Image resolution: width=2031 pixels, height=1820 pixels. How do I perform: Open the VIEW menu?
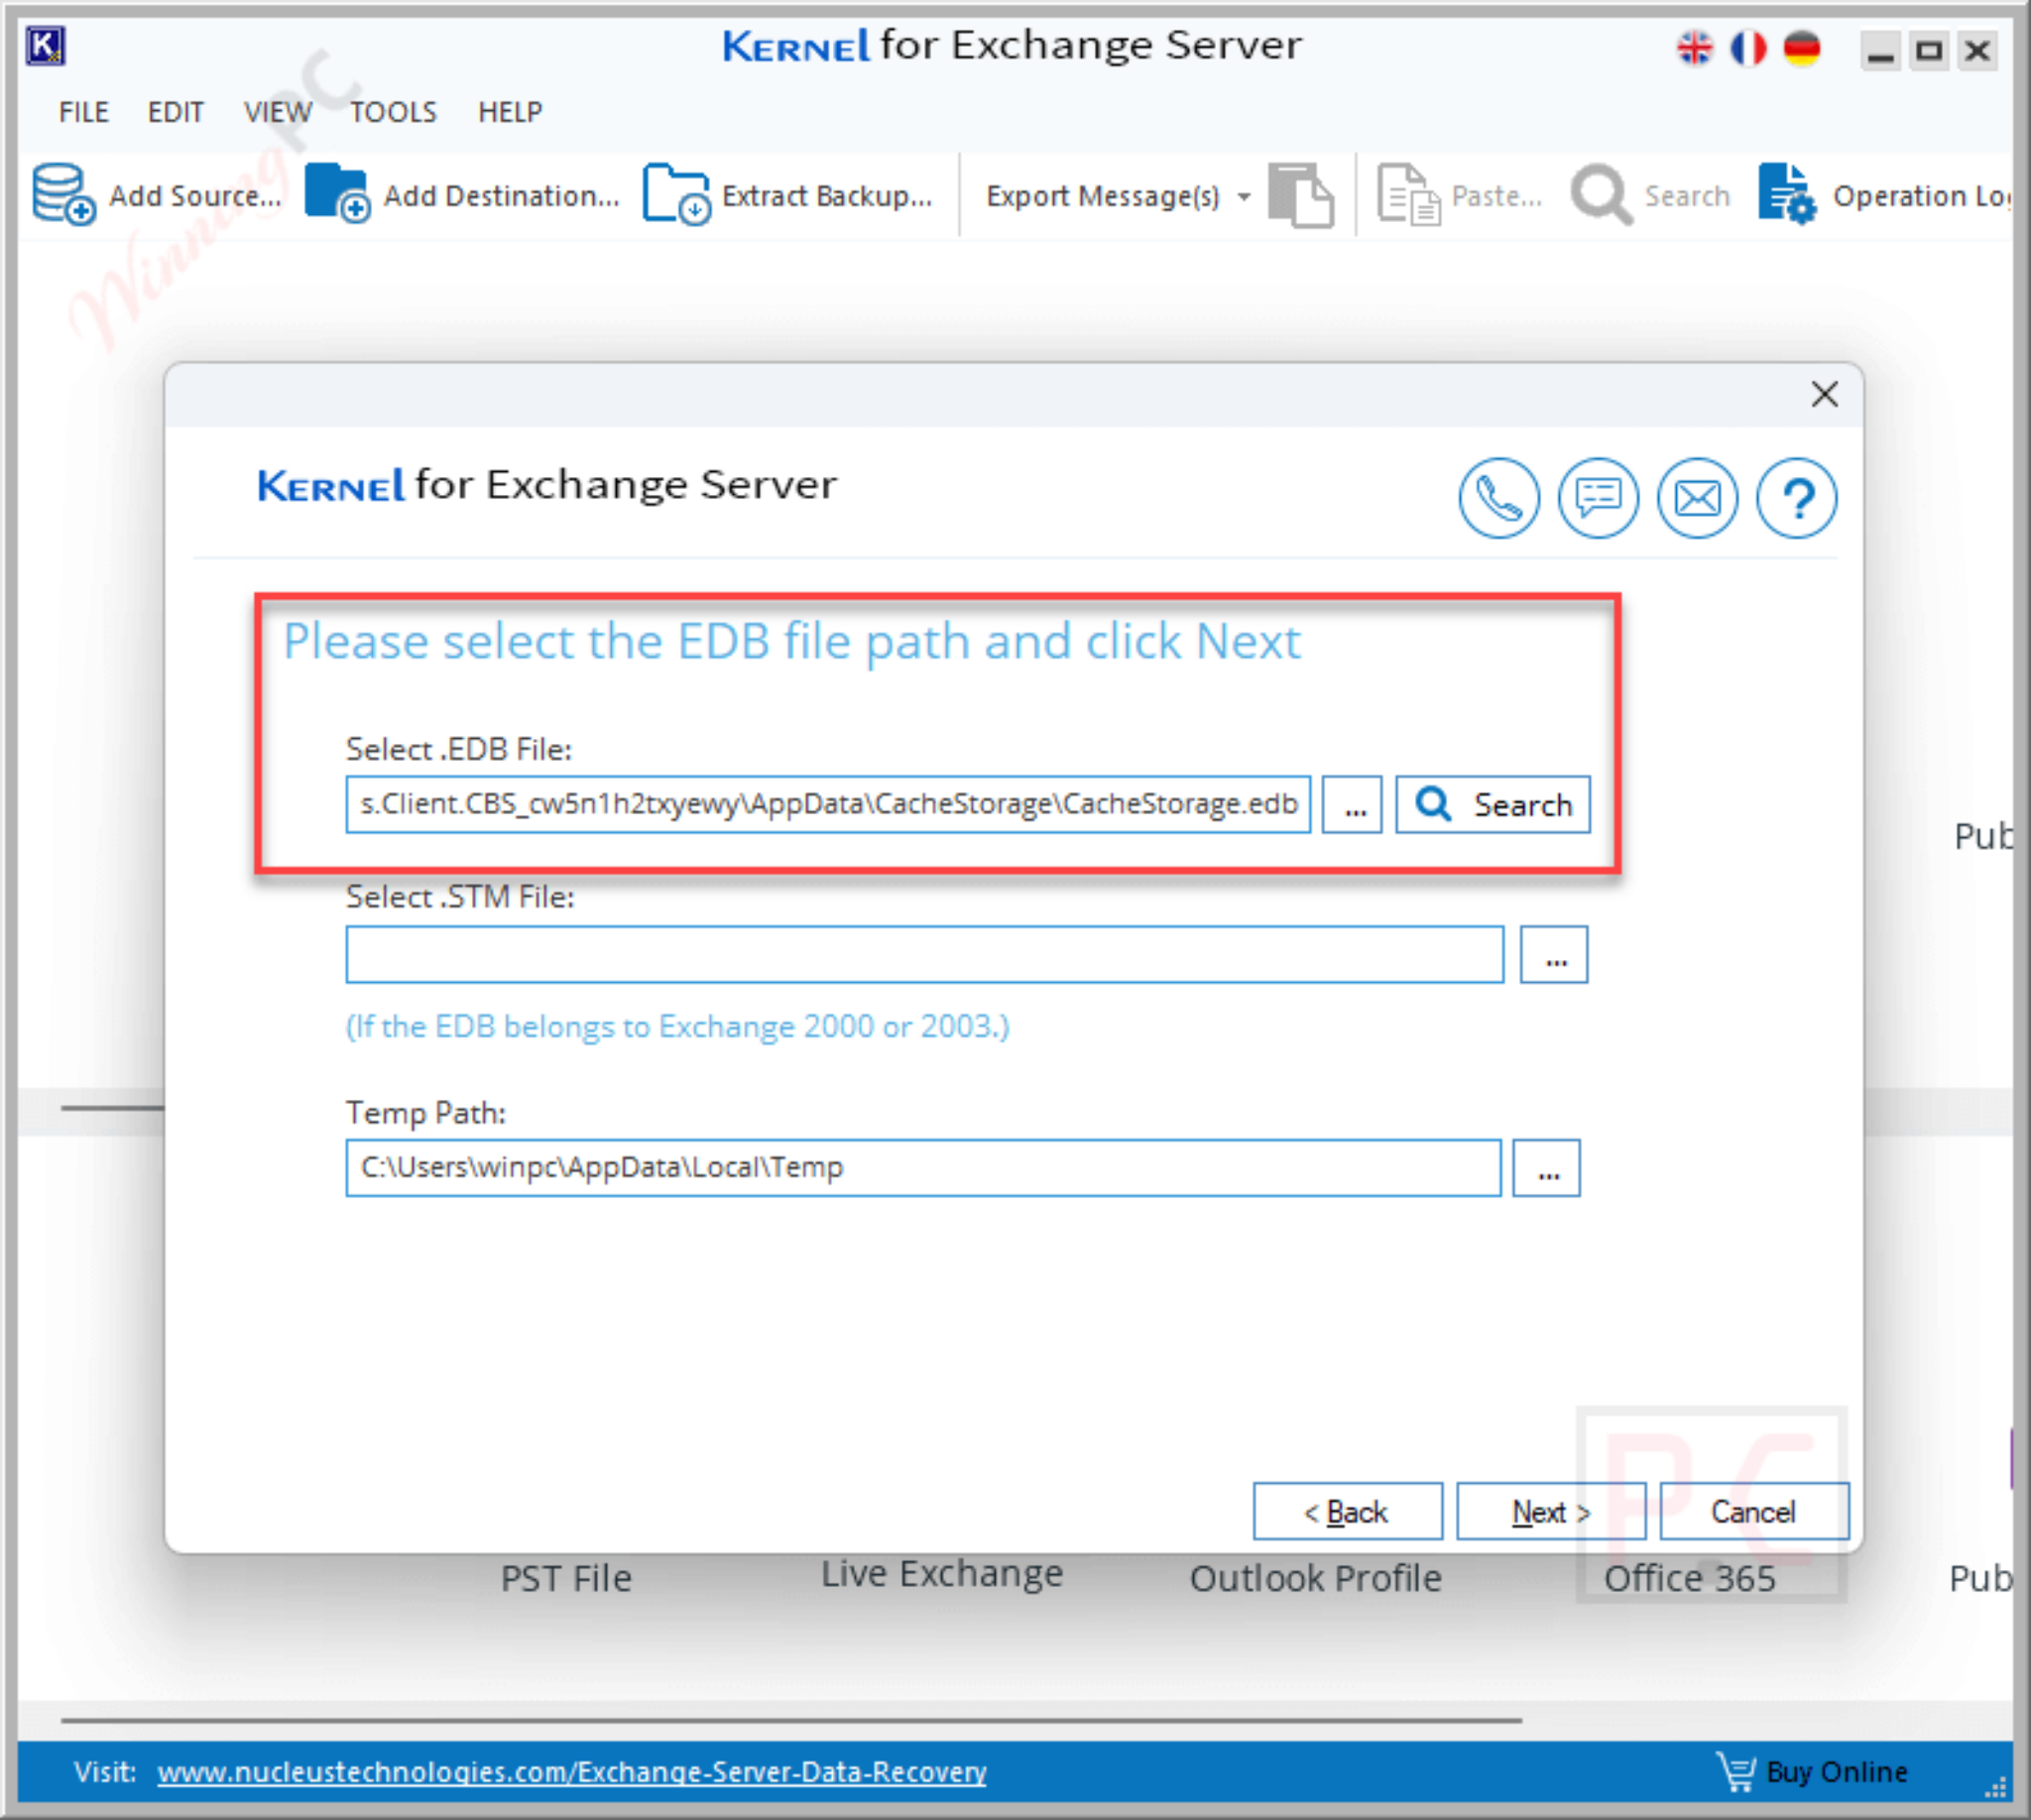pyautogui.click(x=278, y=112)
